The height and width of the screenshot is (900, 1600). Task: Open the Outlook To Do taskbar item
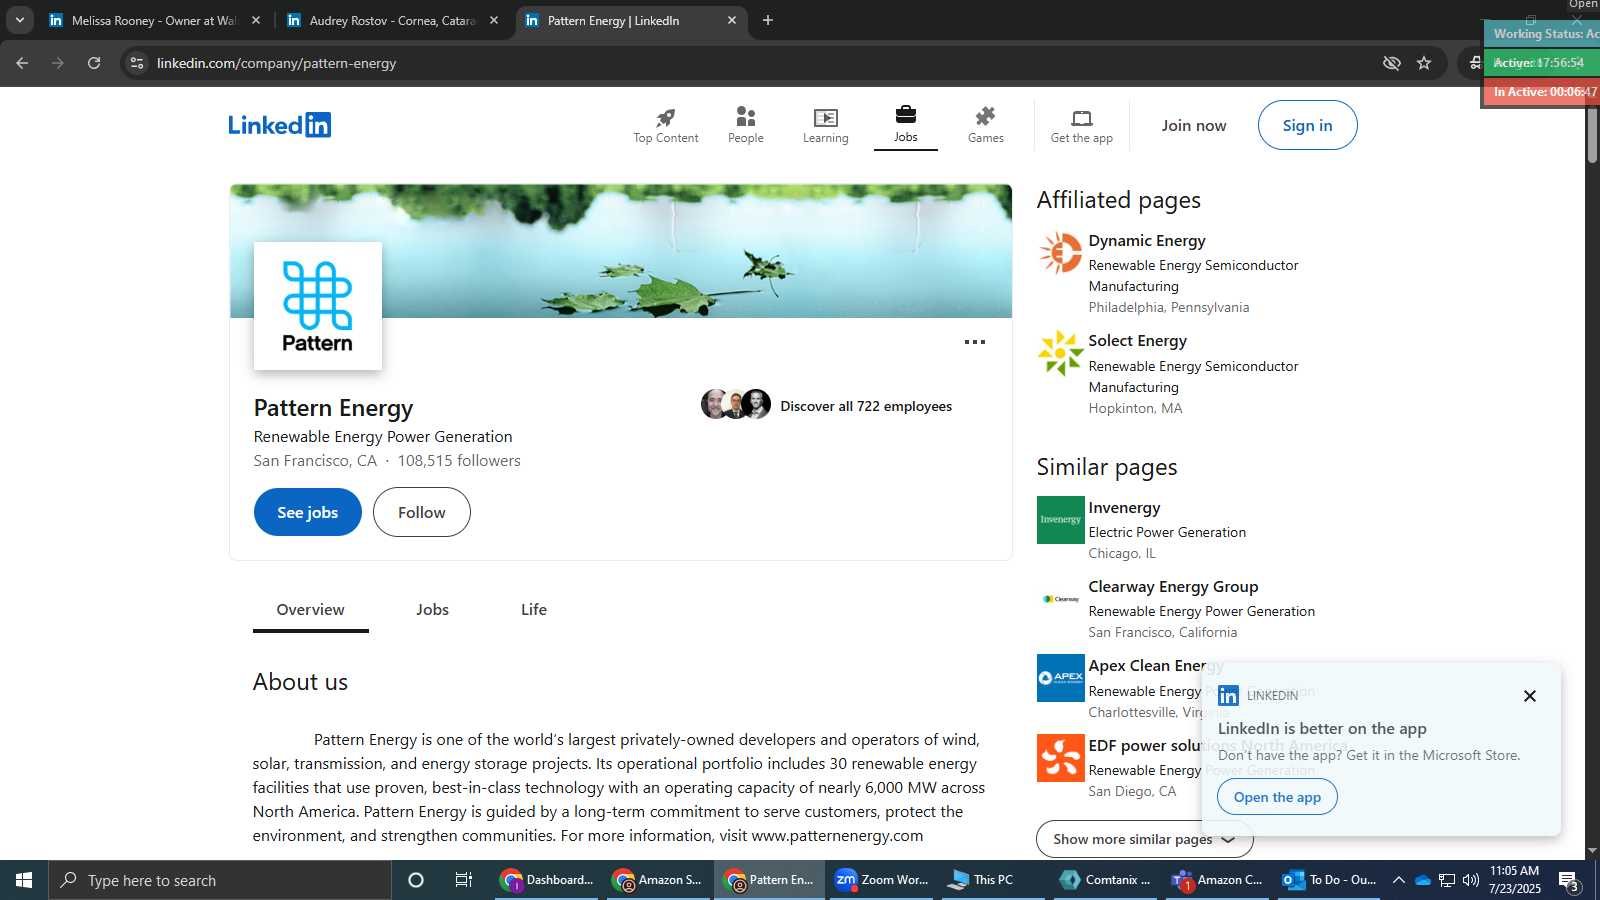pyautogui.click(x=1329, y=880)
